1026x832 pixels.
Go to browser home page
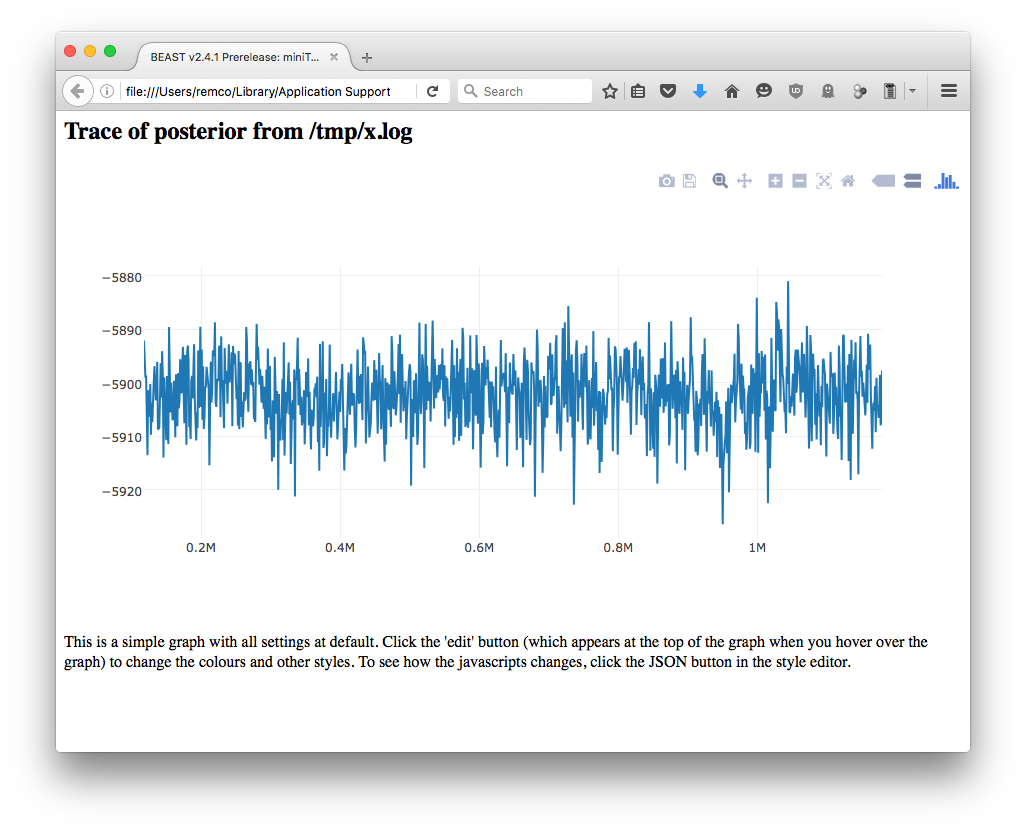point(732,92)
